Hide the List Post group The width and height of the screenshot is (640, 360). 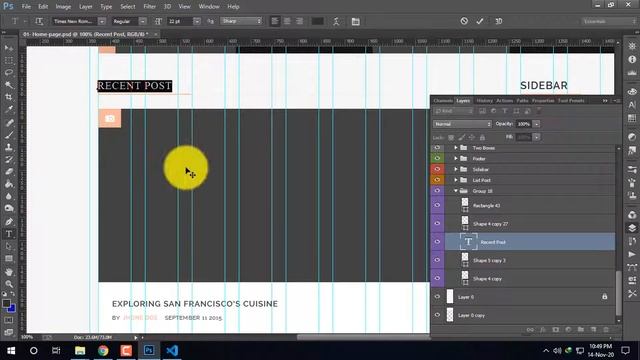[437, 180]
